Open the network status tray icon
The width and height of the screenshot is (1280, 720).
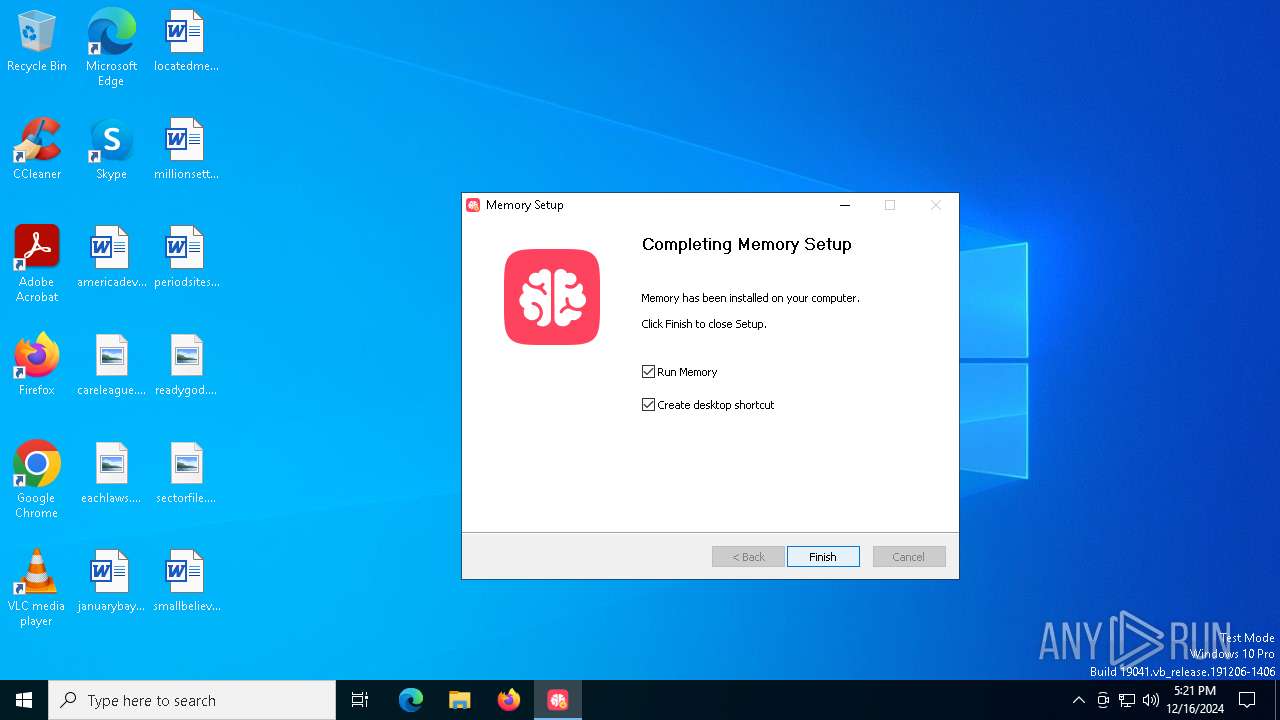click(x=1127, y=700)
